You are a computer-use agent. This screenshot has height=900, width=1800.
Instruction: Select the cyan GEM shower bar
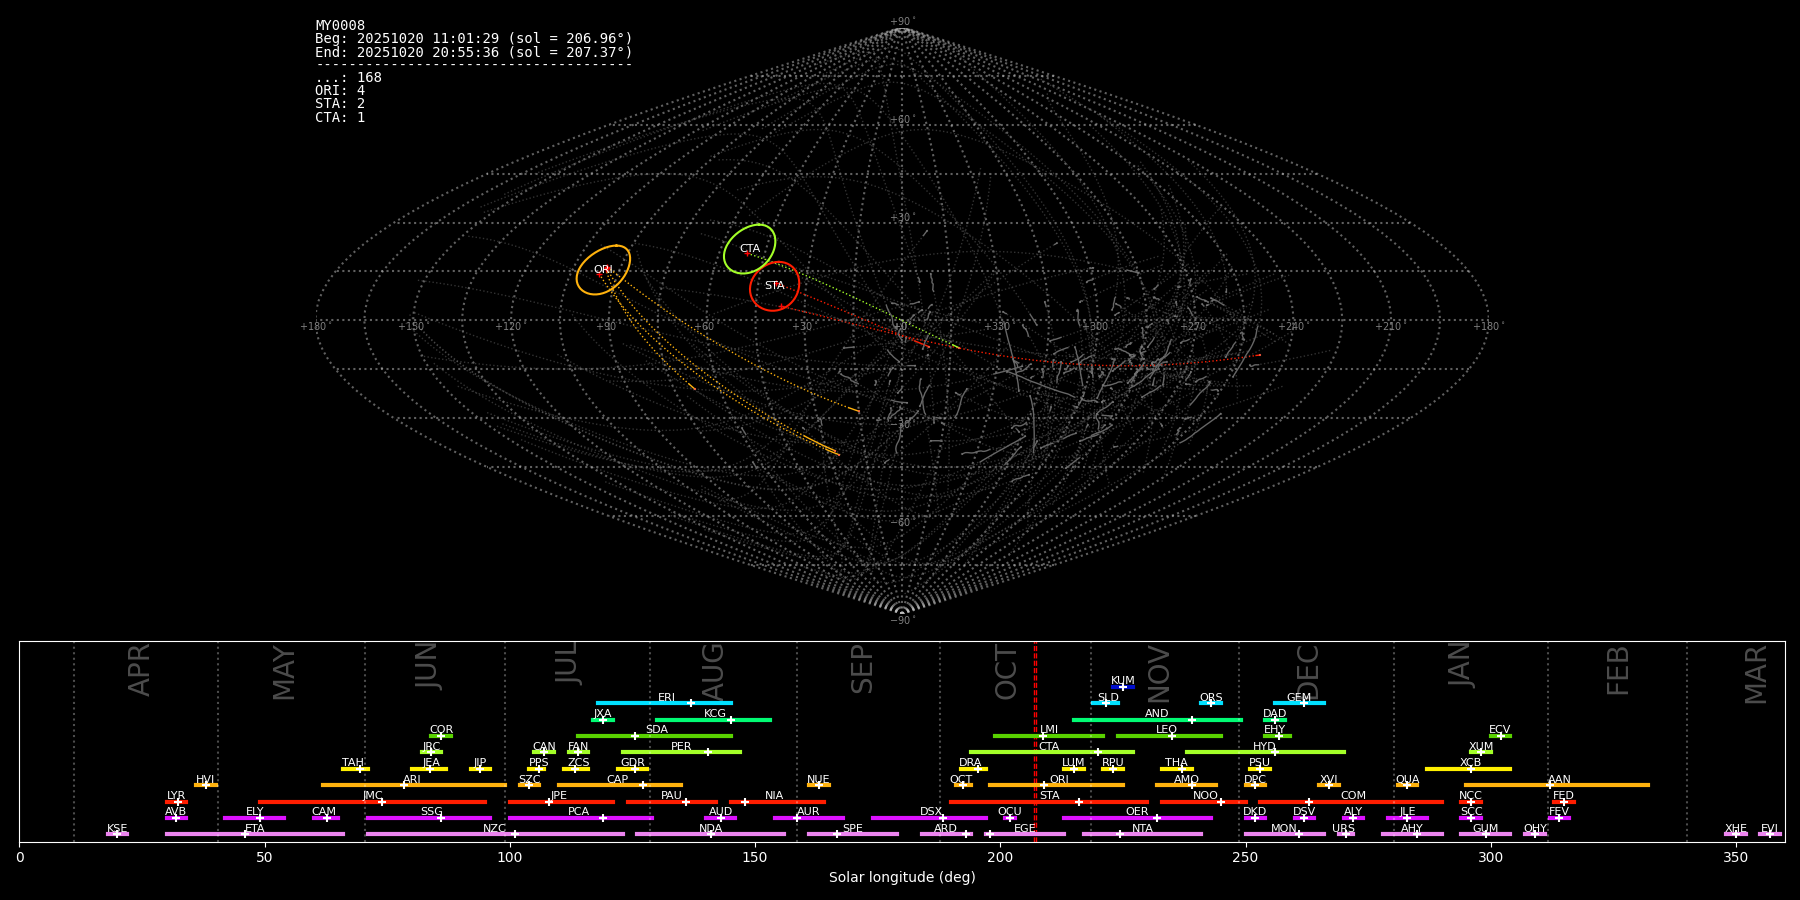(x=1299, y=703)
